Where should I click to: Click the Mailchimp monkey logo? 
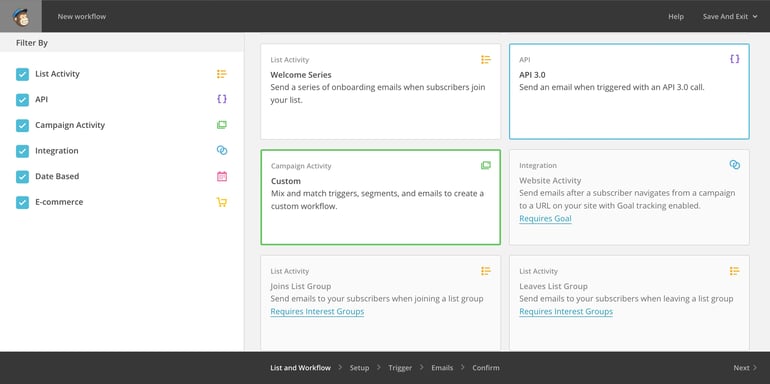[21, 17]
